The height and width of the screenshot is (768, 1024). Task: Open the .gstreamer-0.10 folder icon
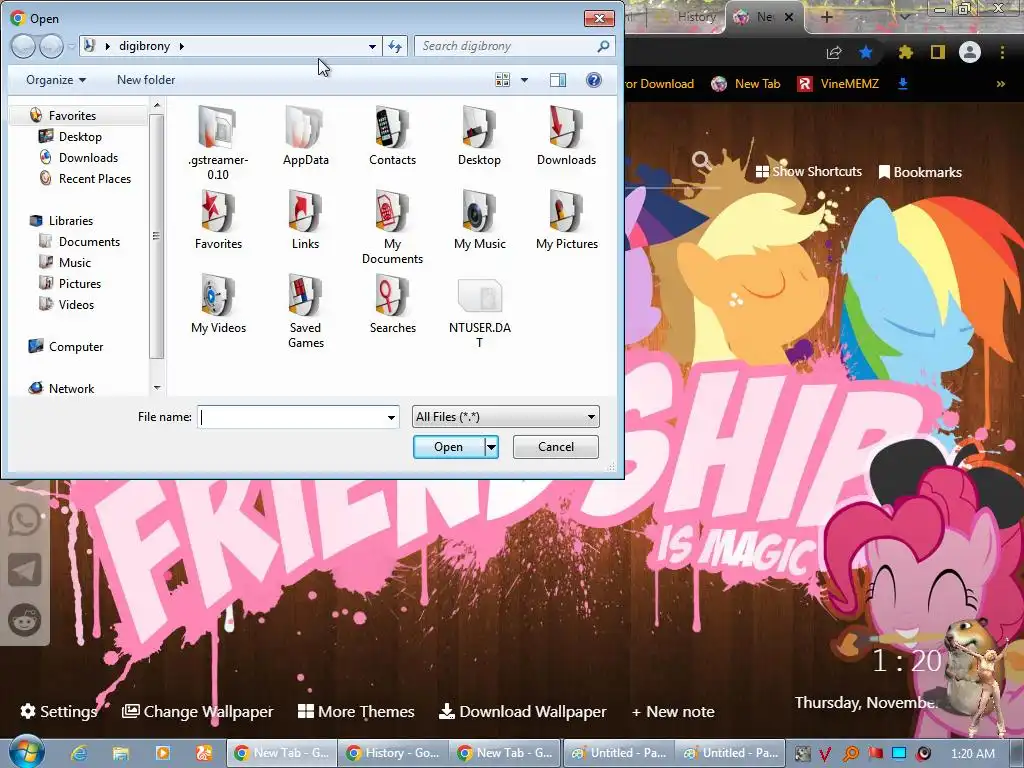[217, 127]
